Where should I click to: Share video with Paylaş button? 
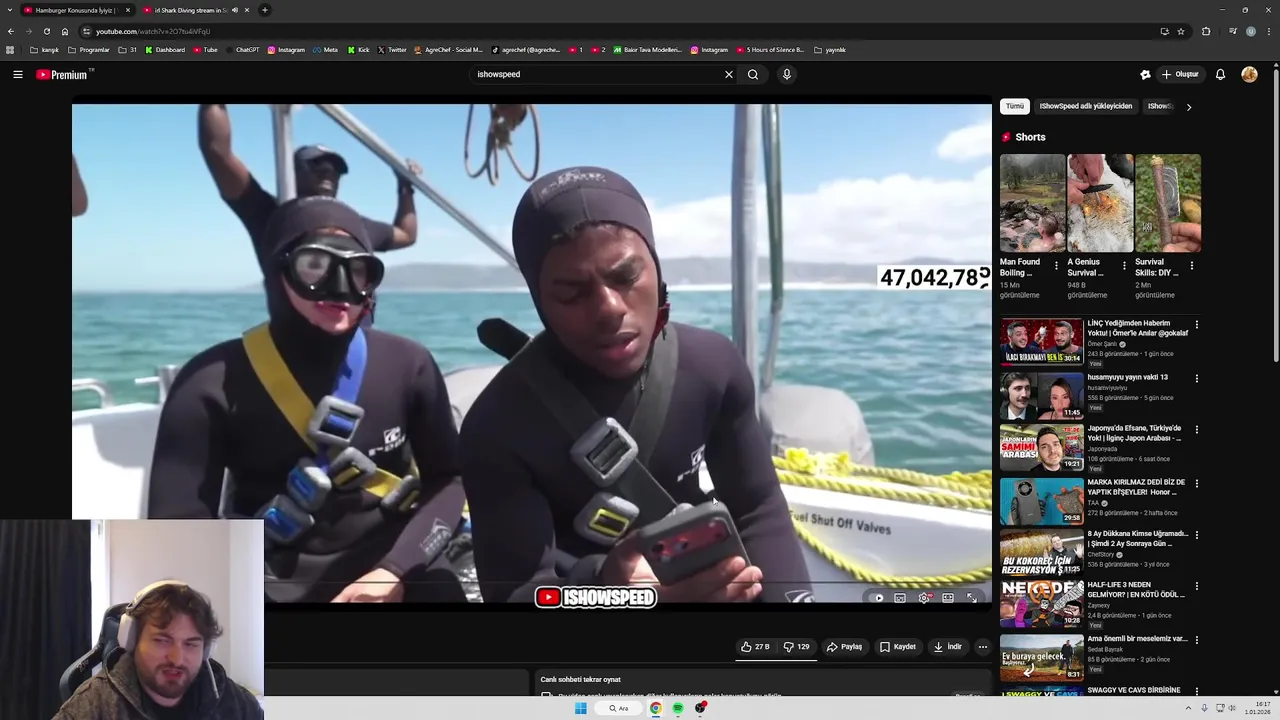coord(844,647)
